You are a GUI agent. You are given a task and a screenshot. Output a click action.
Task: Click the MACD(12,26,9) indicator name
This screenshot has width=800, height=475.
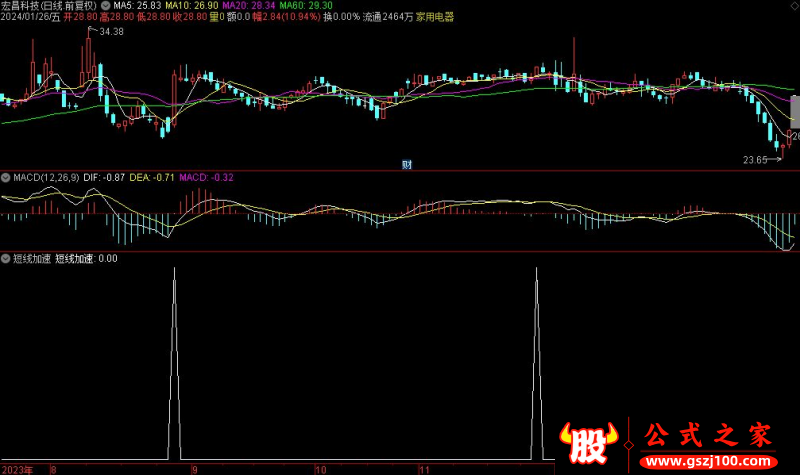coord(46,178)
